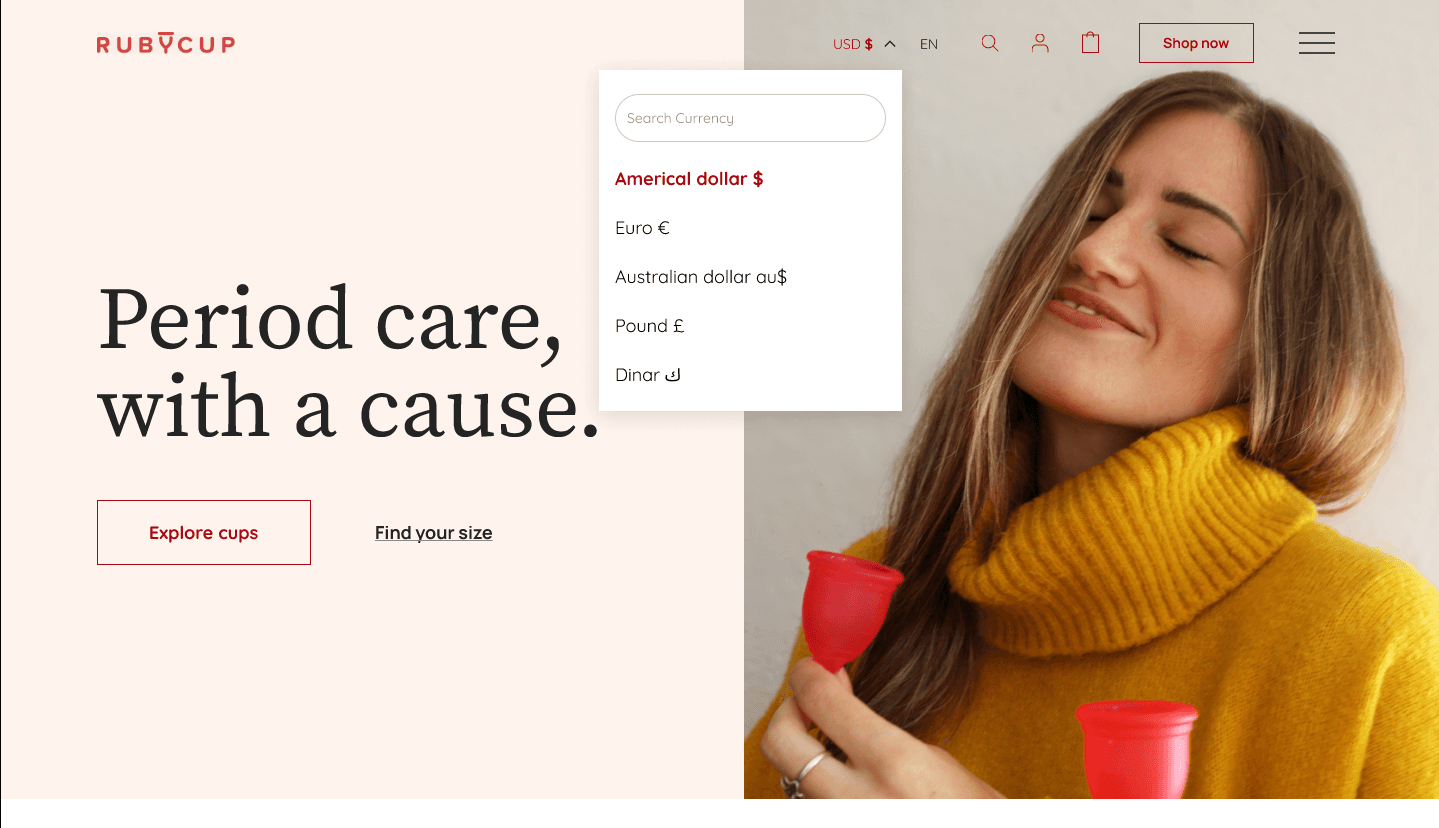
Task: Click the red menstrual cup held in hand
Action: [850, 608]
